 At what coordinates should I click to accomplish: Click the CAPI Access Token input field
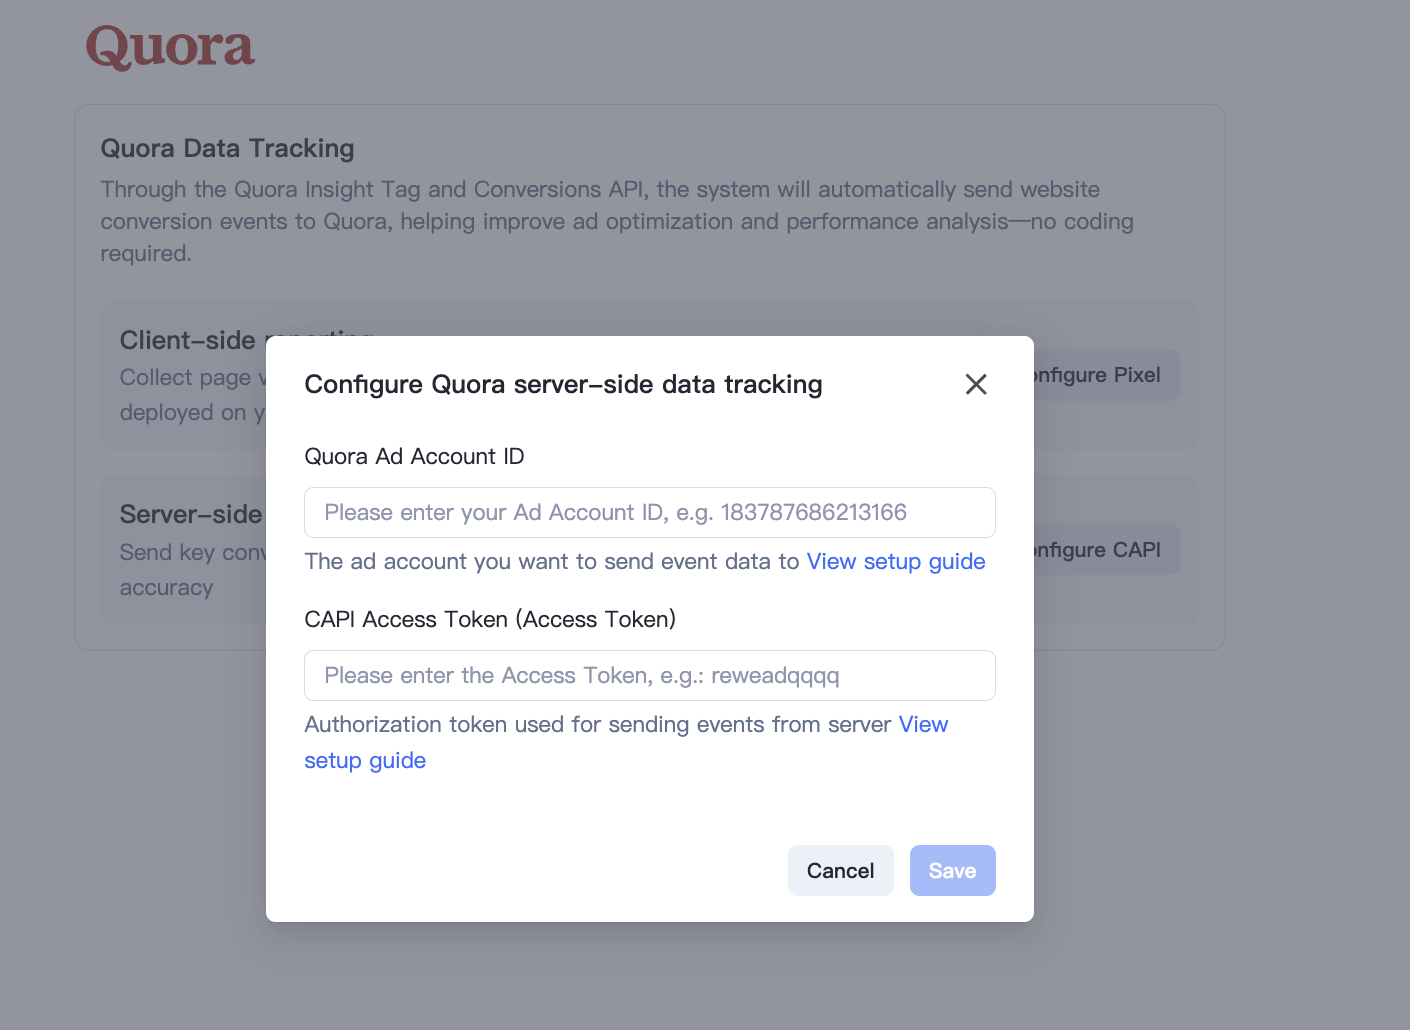click(649, 675)
